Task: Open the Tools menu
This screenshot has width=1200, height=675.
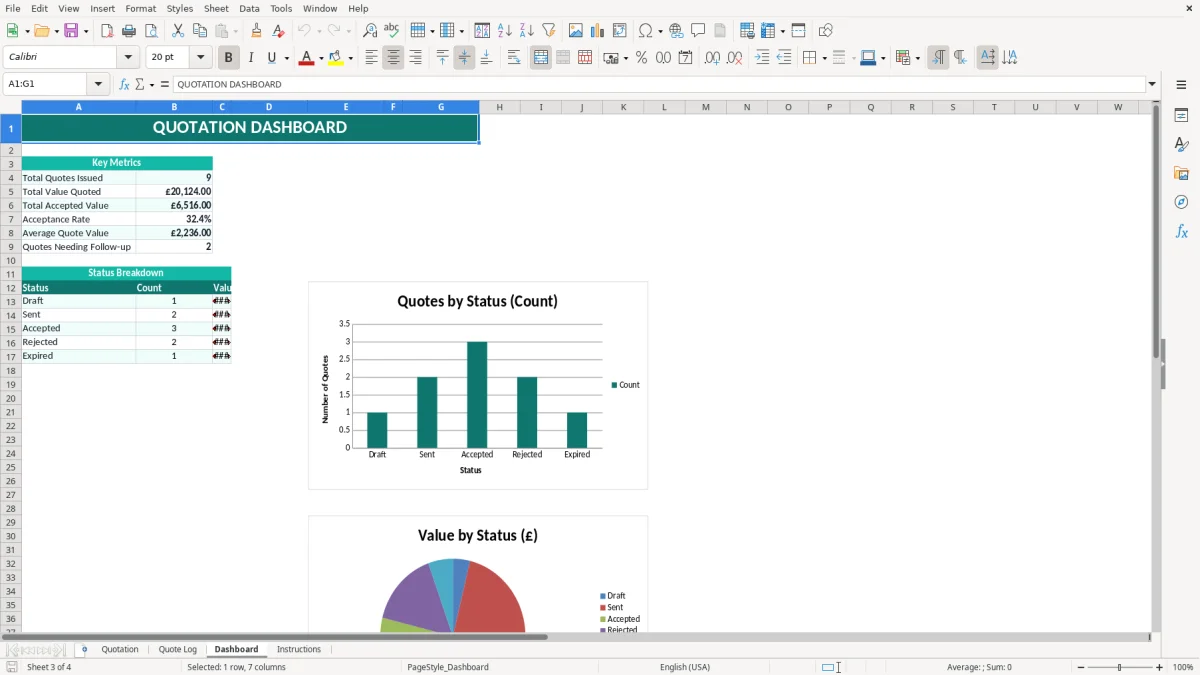Action: [x=281, y=8]
